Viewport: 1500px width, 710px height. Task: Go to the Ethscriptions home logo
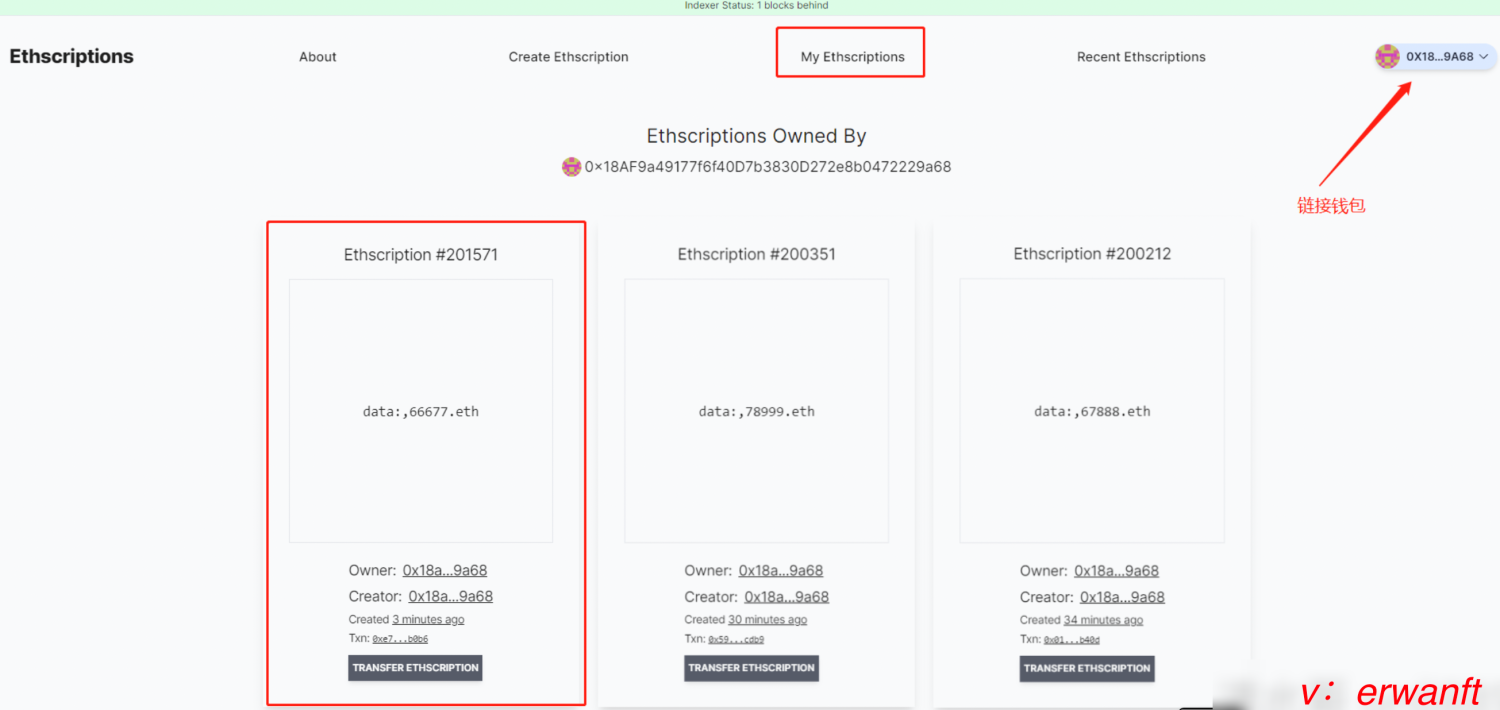(72, 57)
